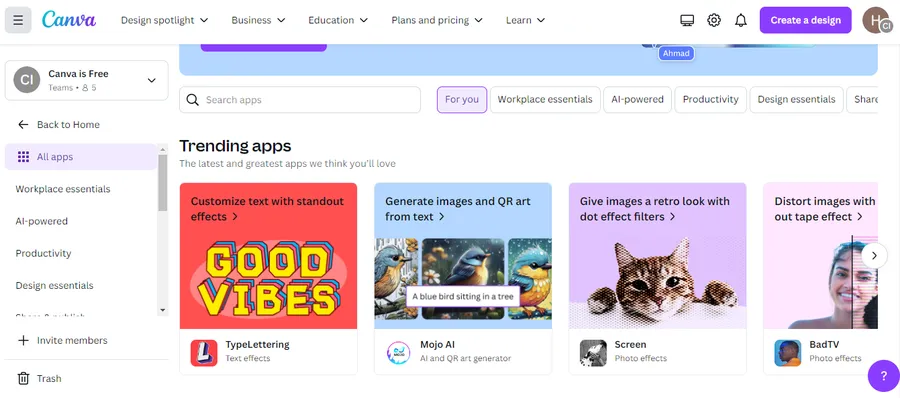Viewport: 900px width, 398px height.
Task: Click the Mojo AI app name
Action: (x=437, y=345)
